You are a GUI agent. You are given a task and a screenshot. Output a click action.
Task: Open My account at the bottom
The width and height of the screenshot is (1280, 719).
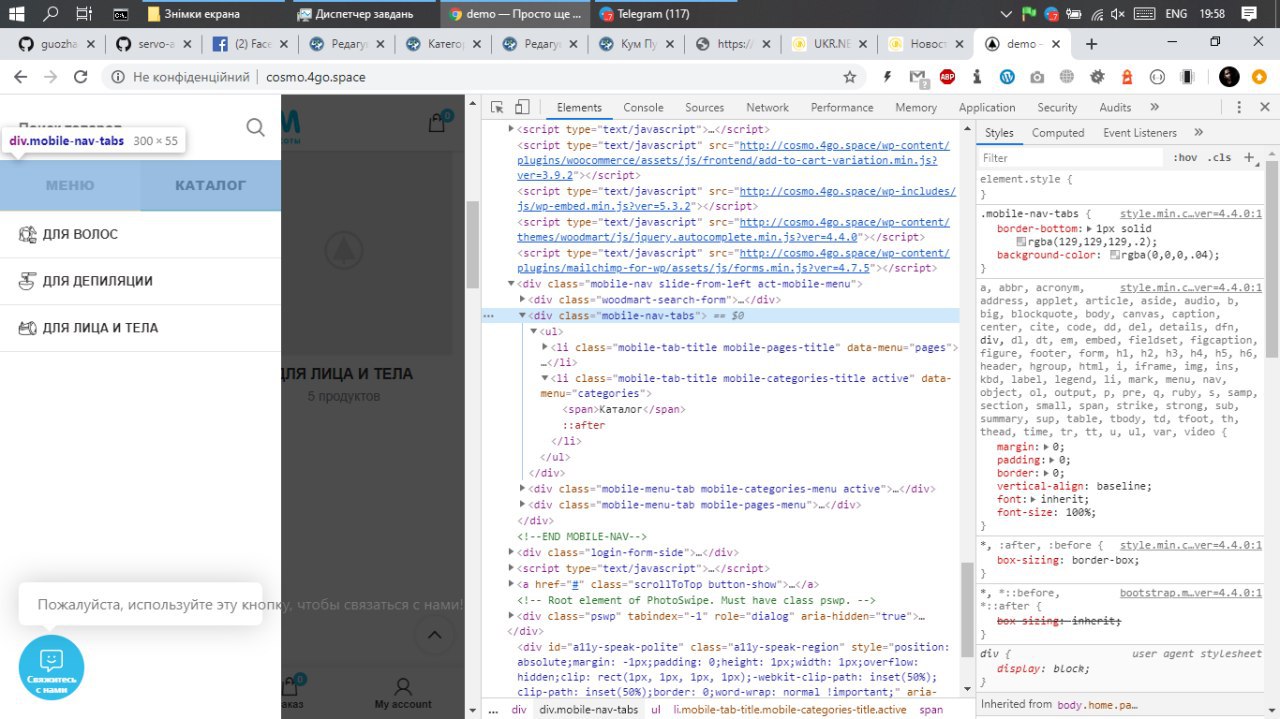403,693
